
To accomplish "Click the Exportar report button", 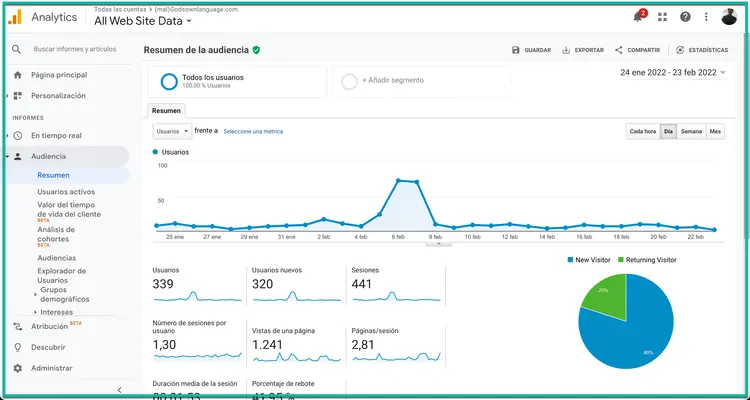I will click(x=583, y=49).
